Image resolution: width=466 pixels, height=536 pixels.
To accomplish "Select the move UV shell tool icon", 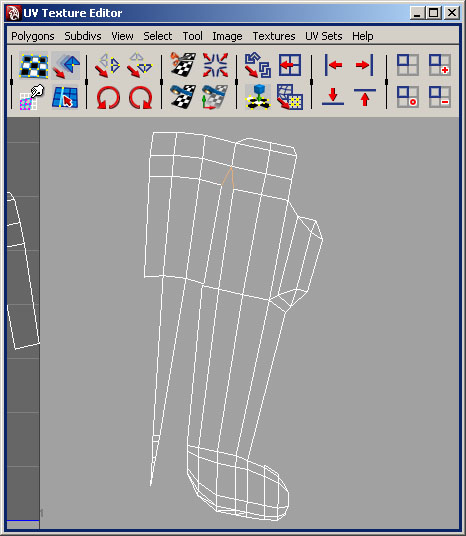I will click(x=65, y=65).
